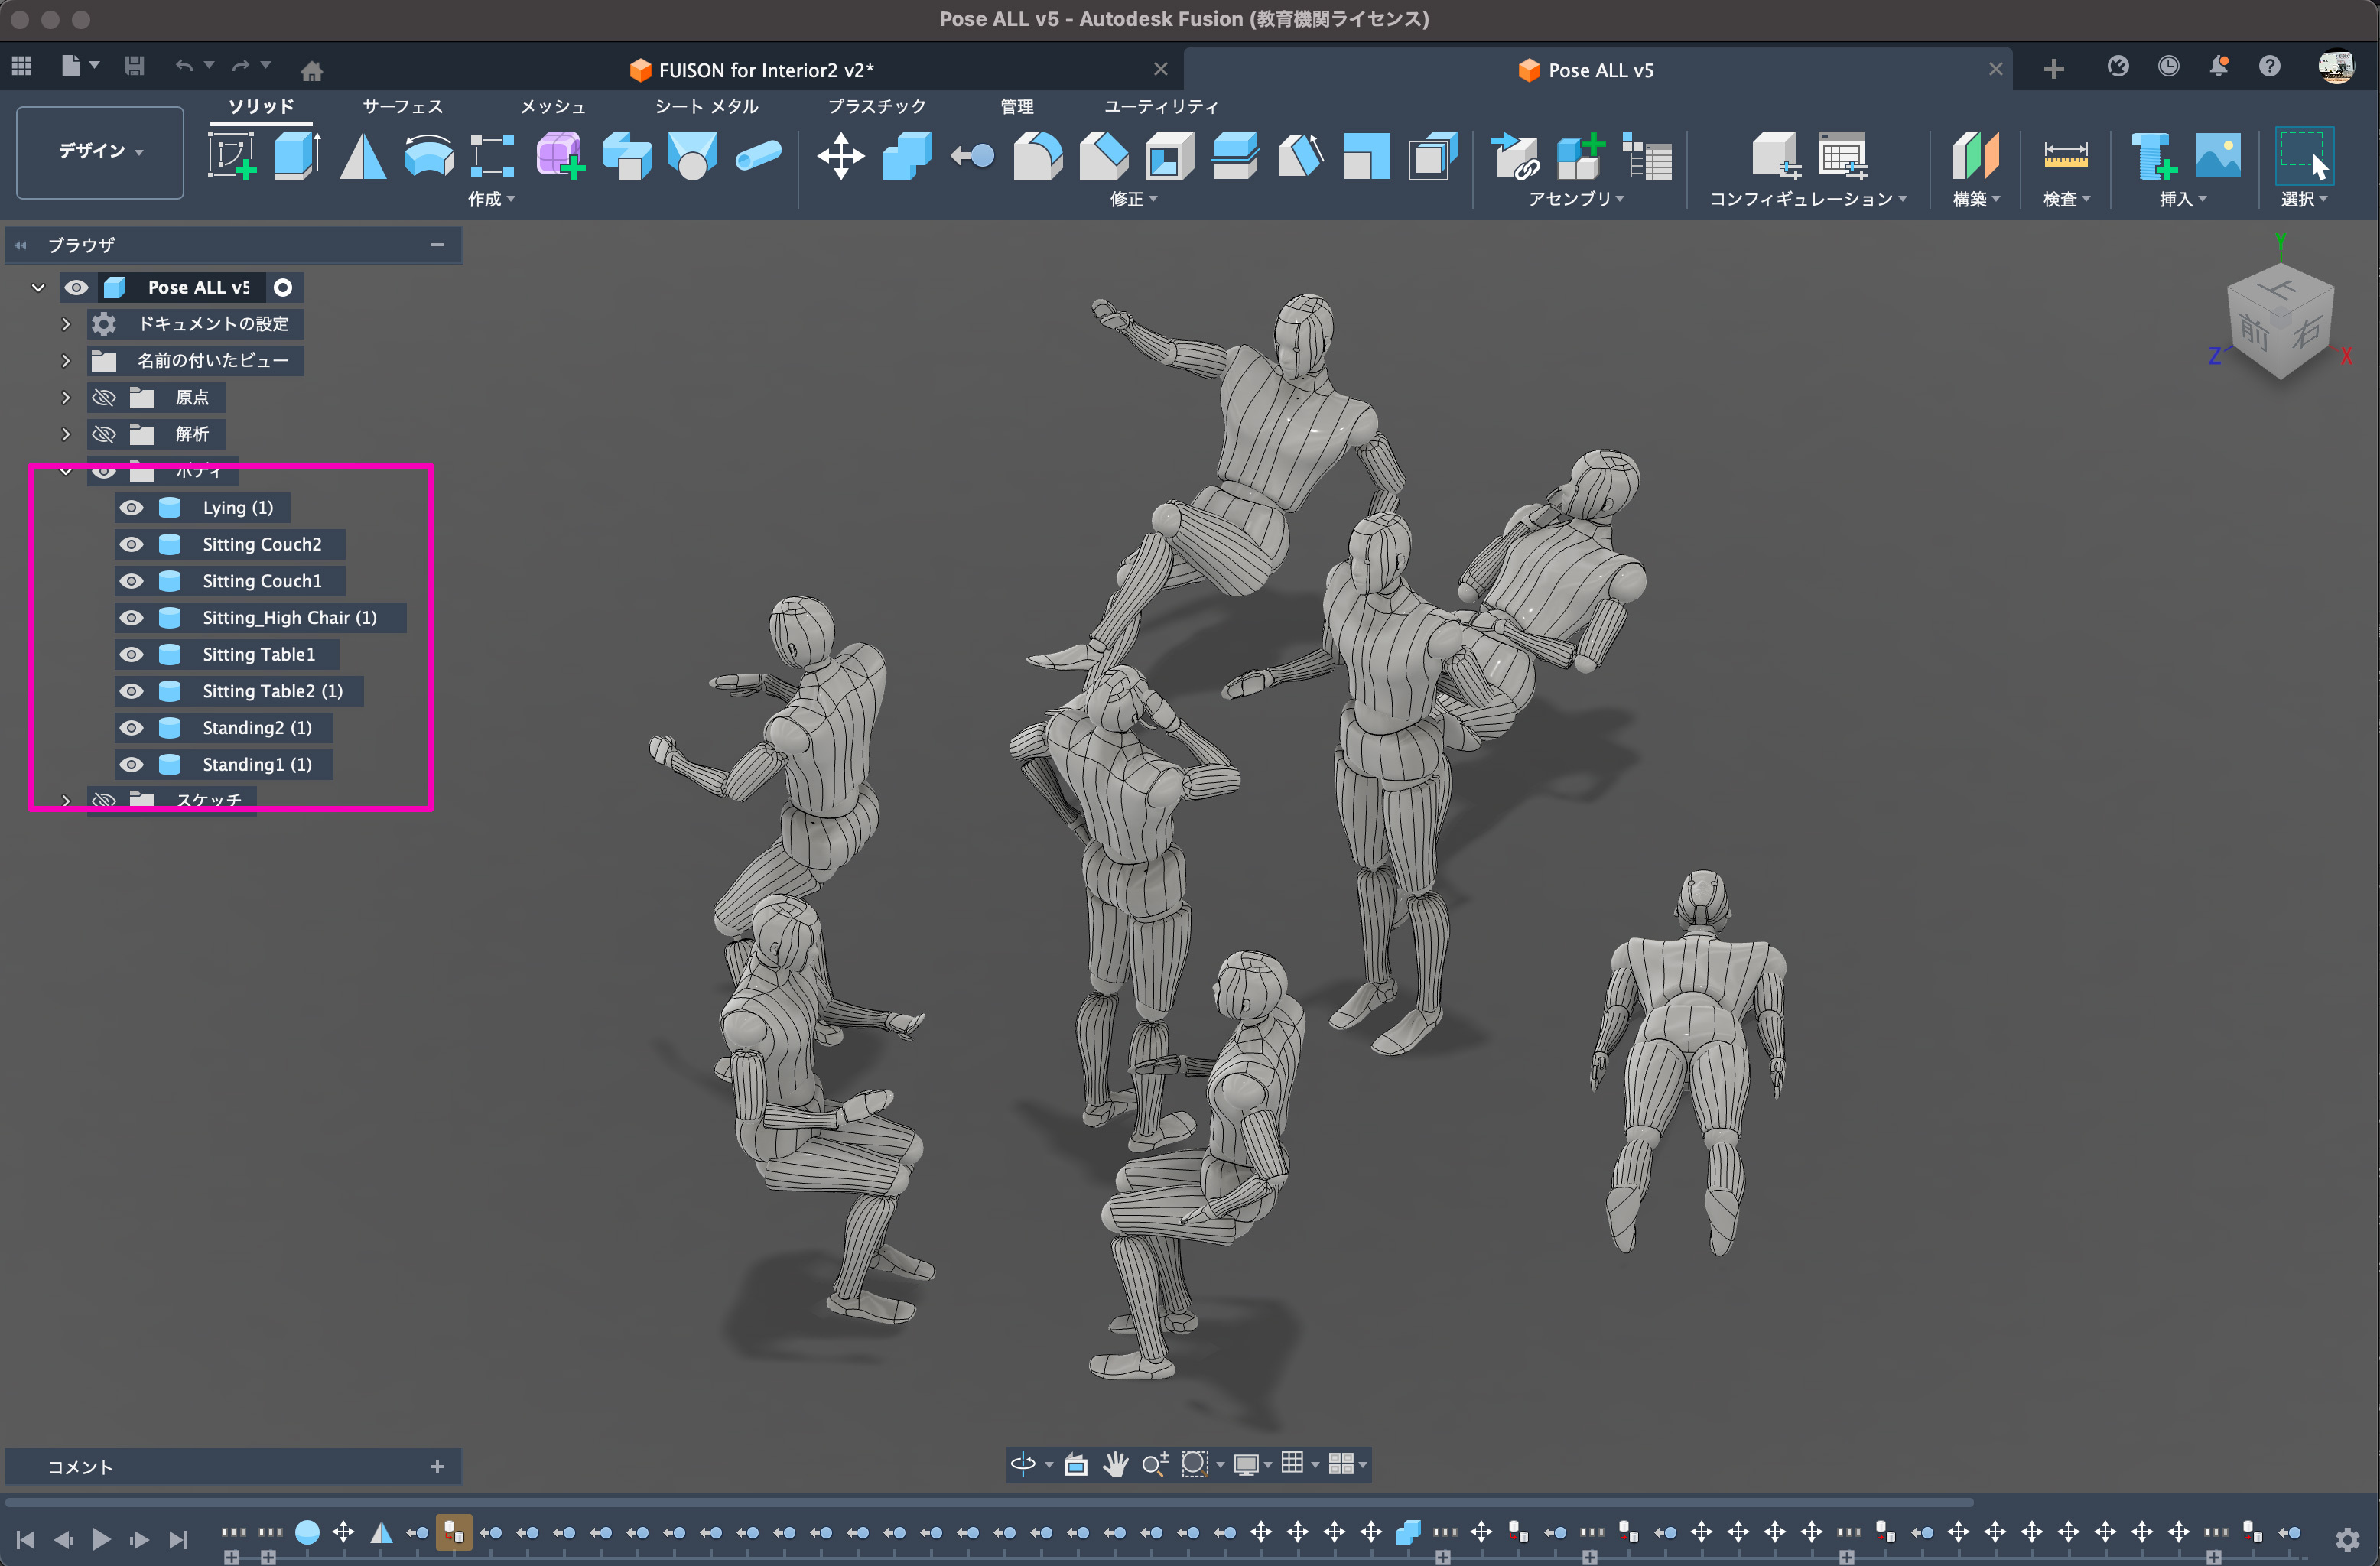Activate the Move/Copy tool icon
This screenshot has width=2380, height=1566.
840,156
